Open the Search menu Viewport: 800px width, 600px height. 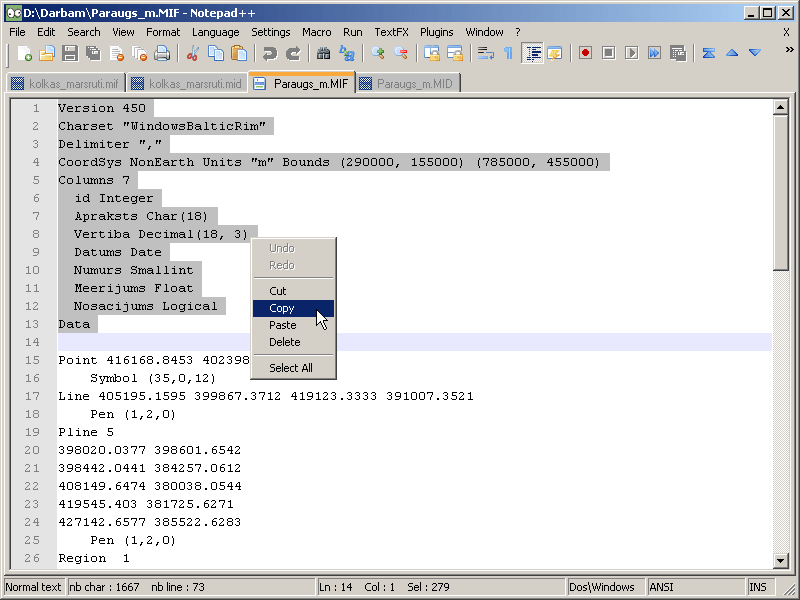[x=84, y=32]
